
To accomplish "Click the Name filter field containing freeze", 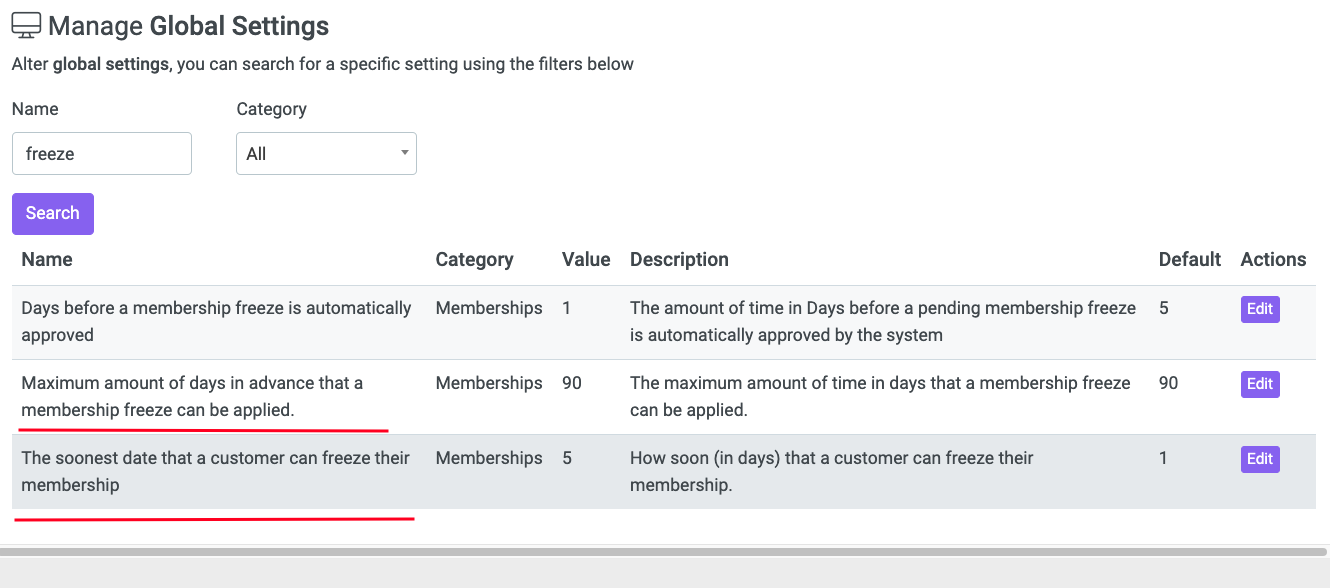I will point(102,154).
